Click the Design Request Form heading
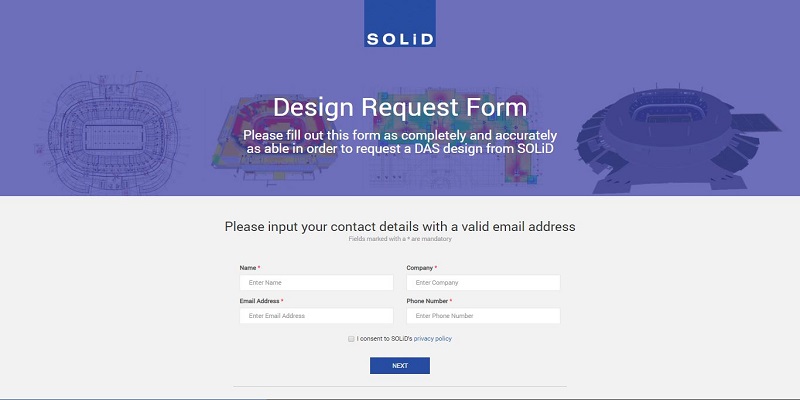The height and width of the screenshot is (400, 800). pos(400,107)
